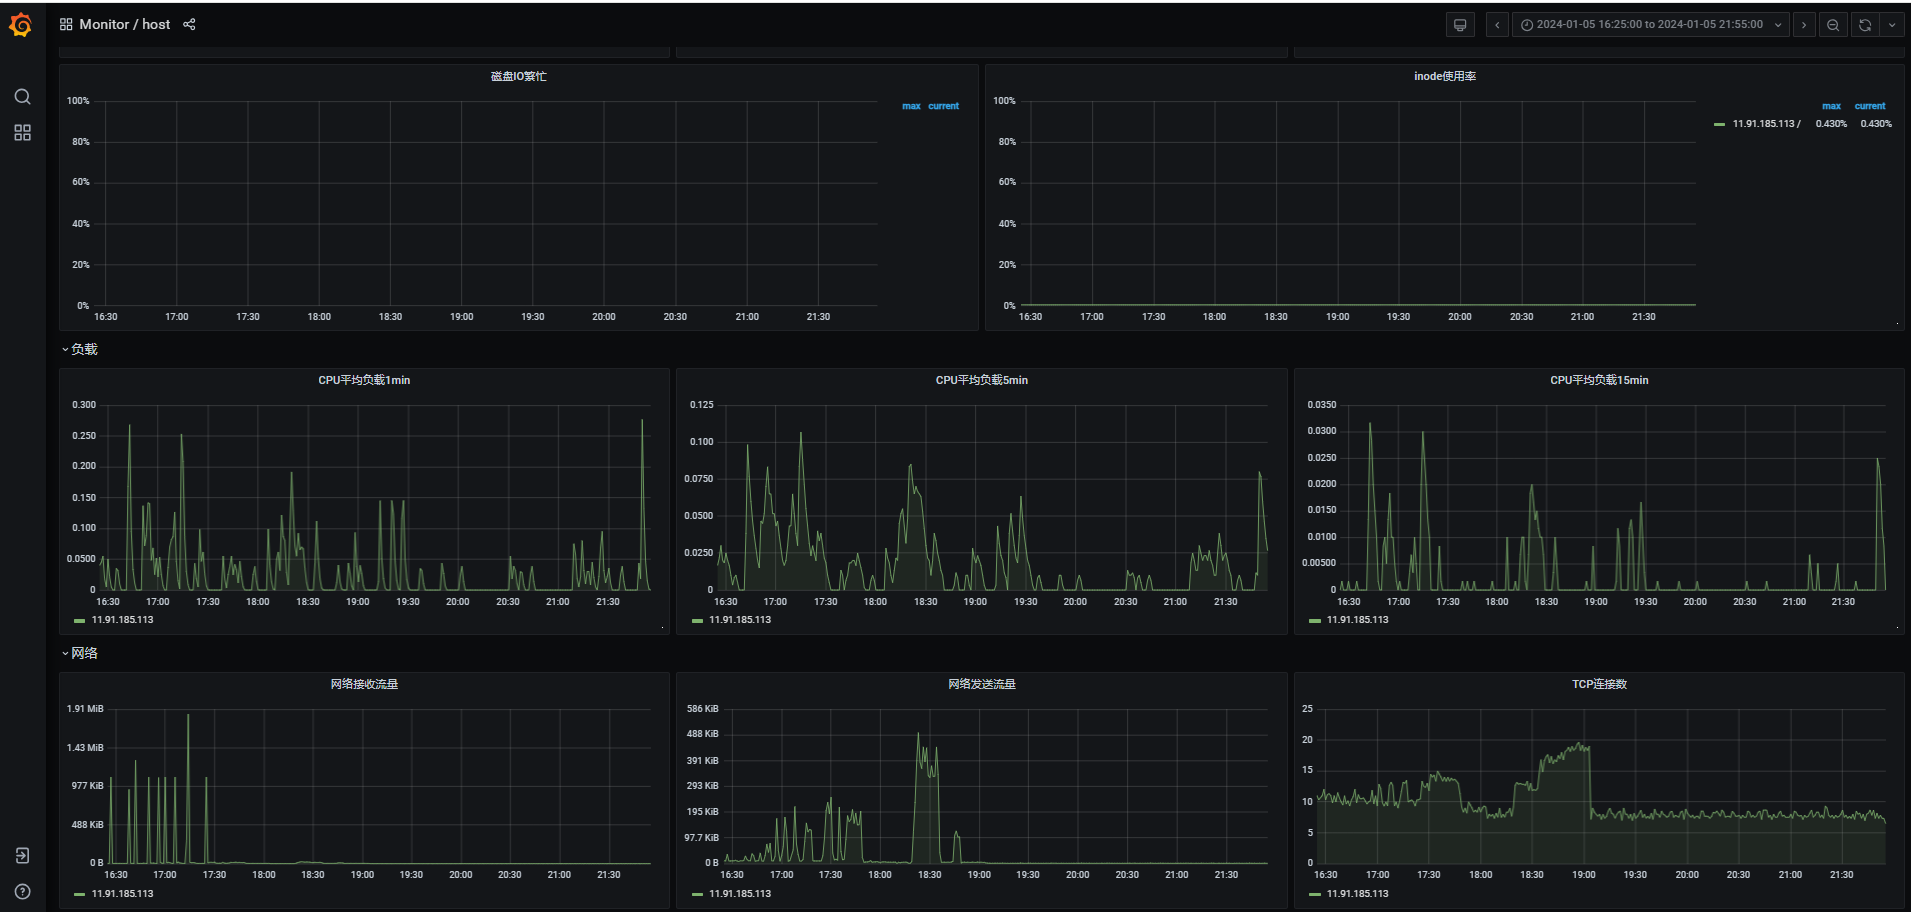
Task: Refresh the dashboard
Action: pos(1865,25)
